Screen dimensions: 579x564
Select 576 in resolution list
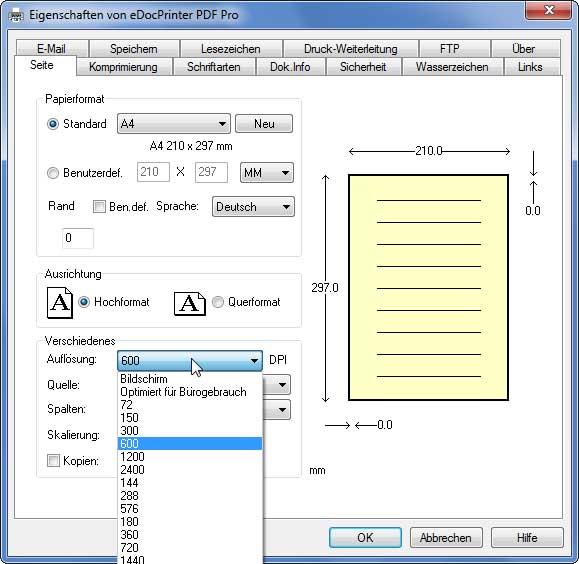(x=190, y=509)
